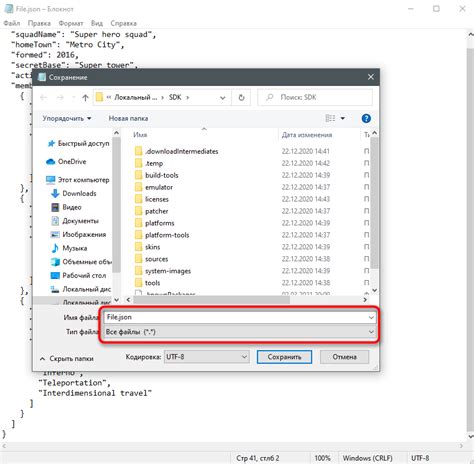Expand the file name history dropdown
This screenshot has width=474, height=464.
(371, 317)
